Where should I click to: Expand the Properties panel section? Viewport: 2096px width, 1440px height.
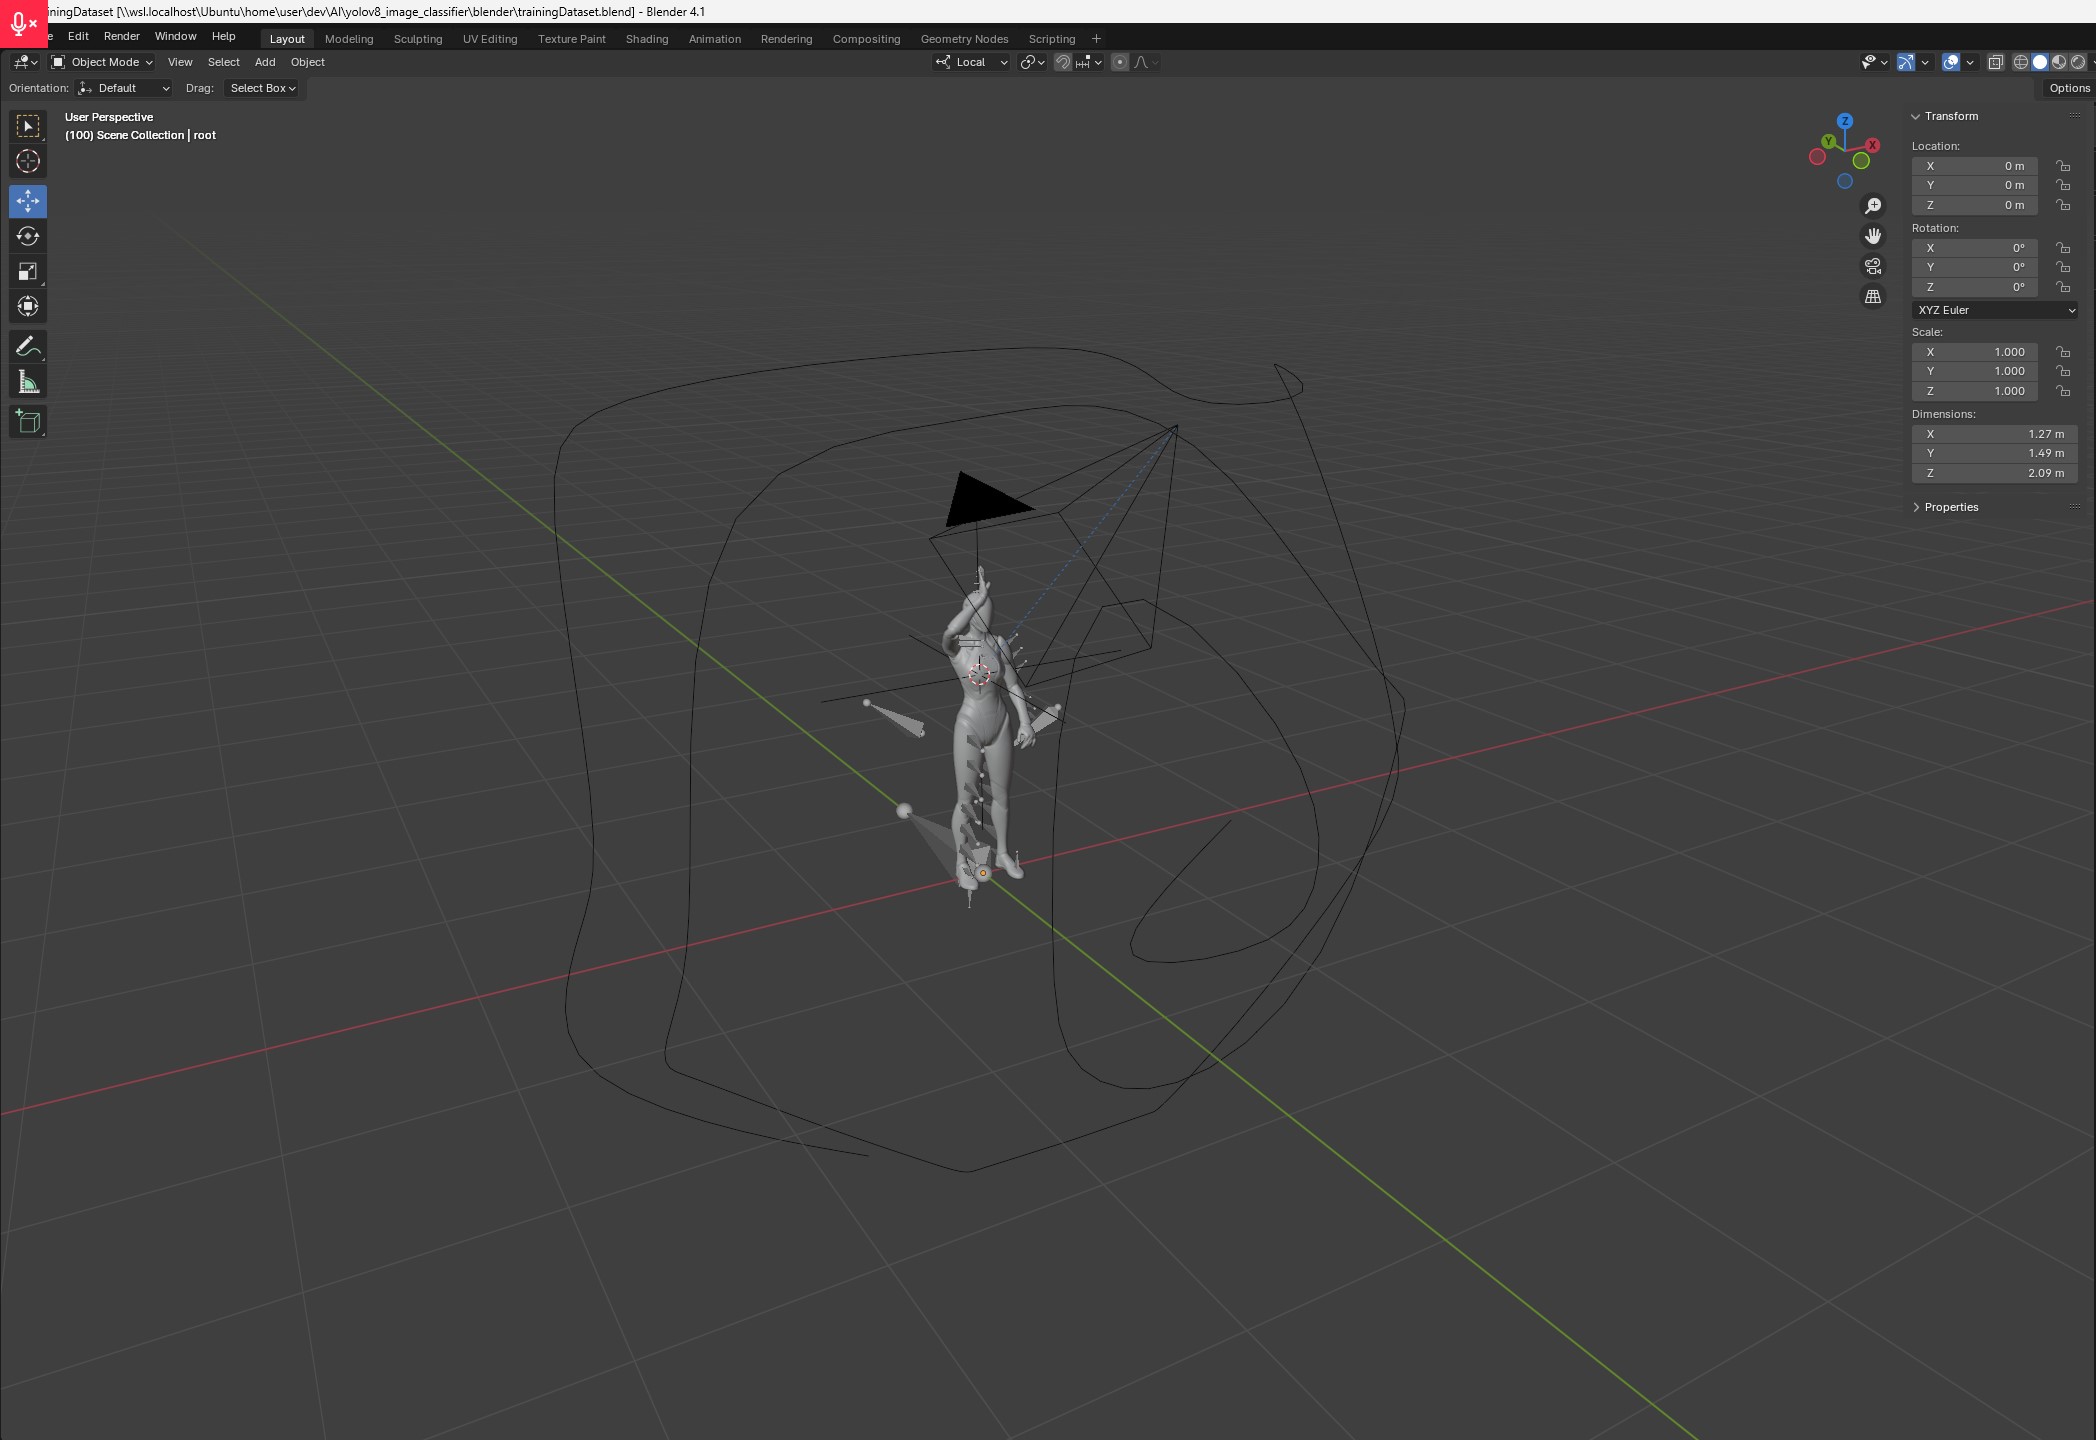[x=1950, y=507]
